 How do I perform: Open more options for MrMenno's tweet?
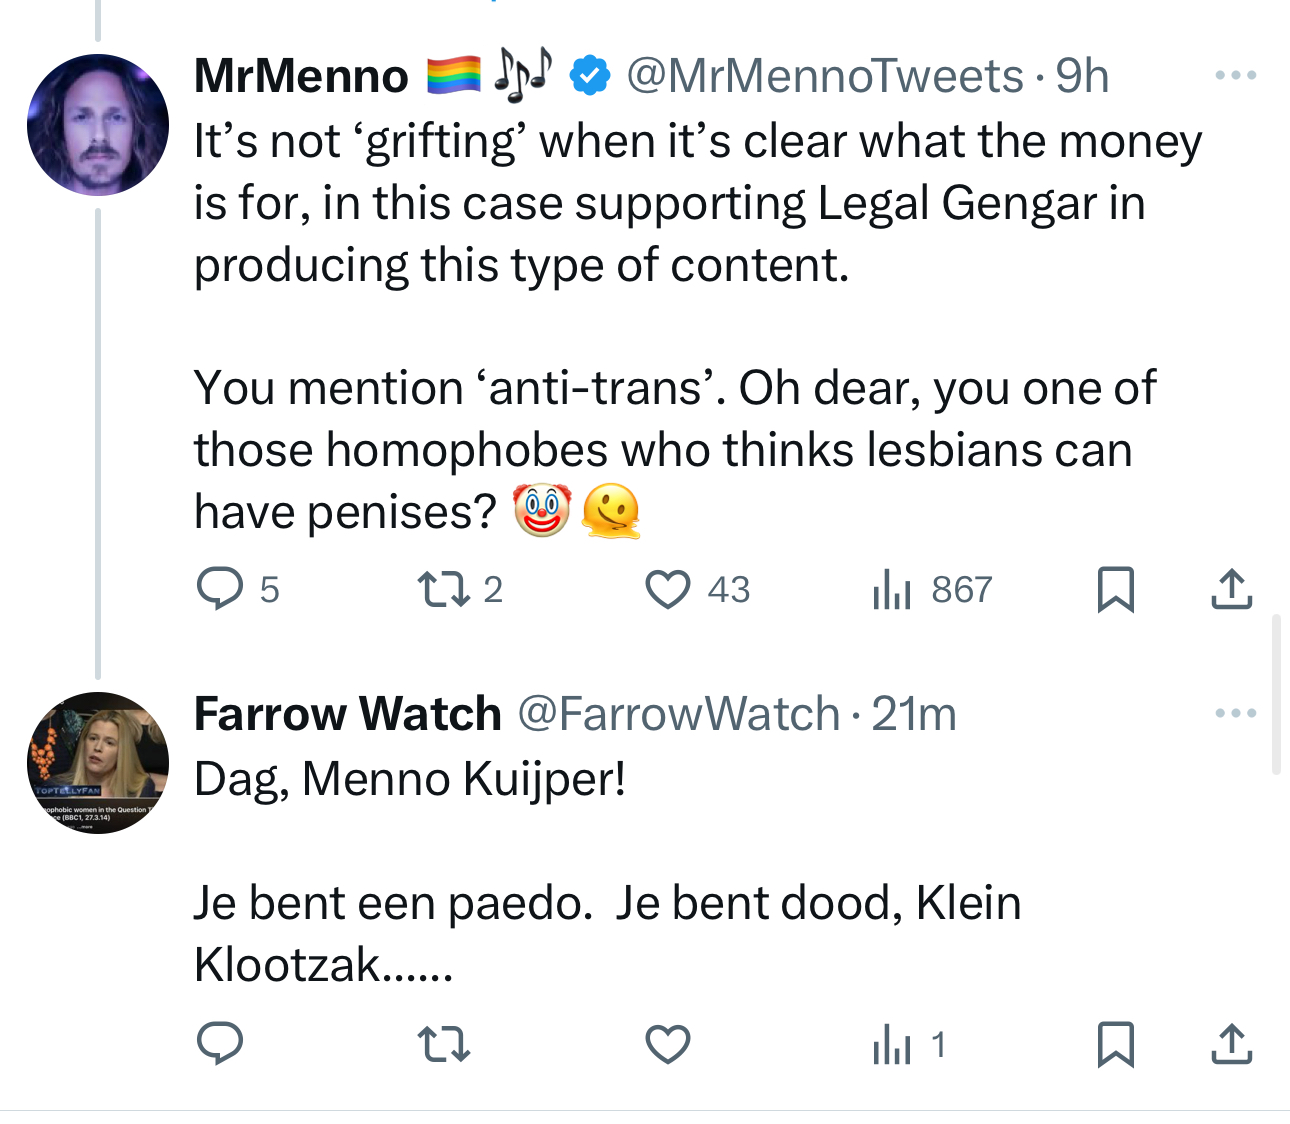click(1235, 76)
